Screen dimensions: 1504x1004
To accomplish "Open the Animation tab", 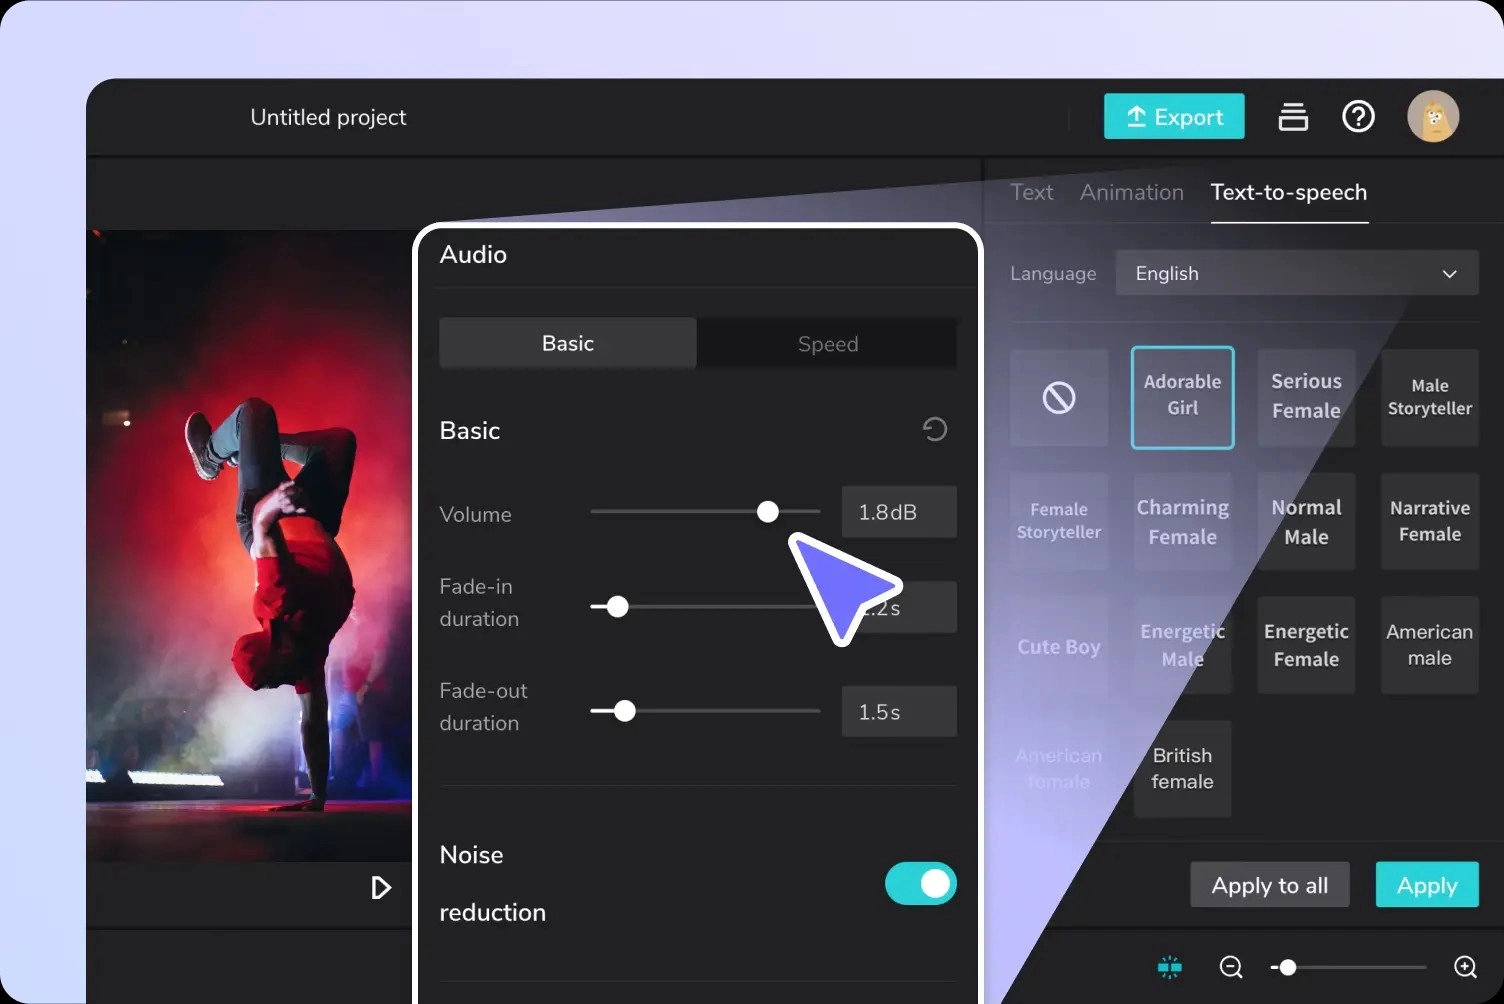I will (1131, 192).
